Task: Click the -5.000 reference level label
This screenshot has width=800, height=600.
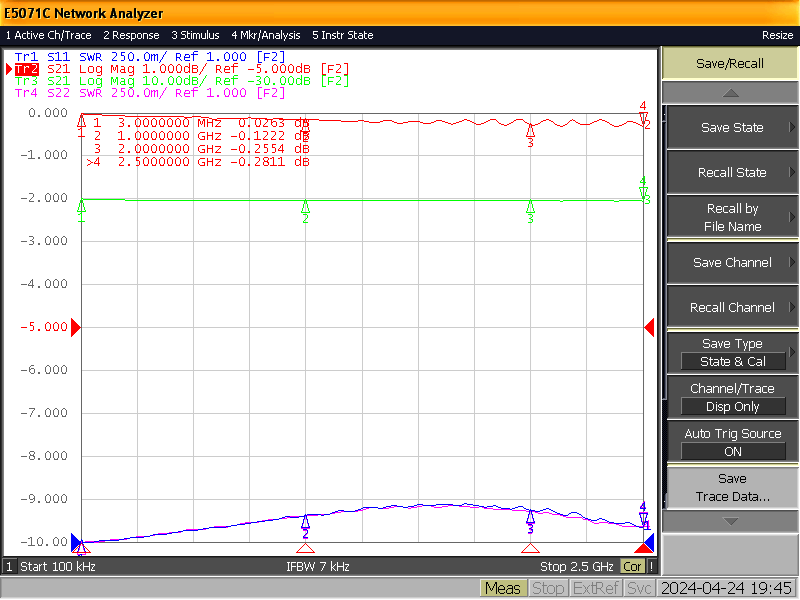Action: click(44, 327)
